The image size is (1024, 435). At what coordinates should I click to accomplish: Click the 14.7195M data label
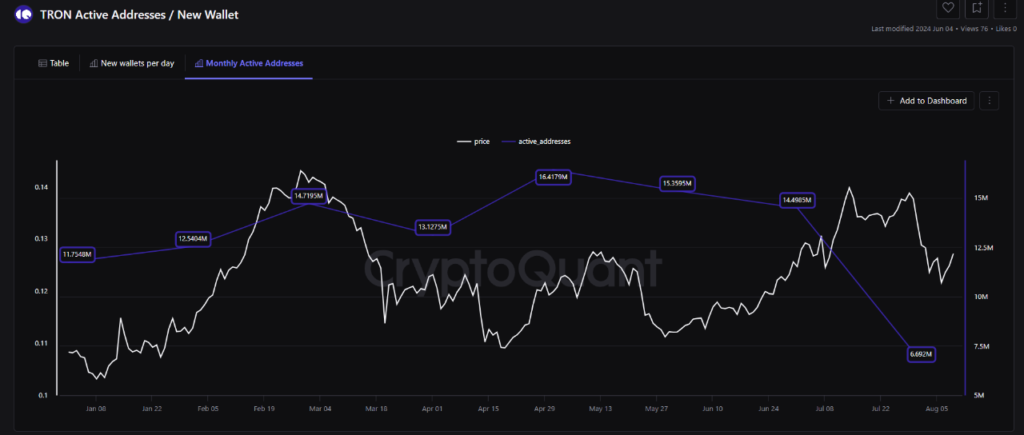point(308,195)
